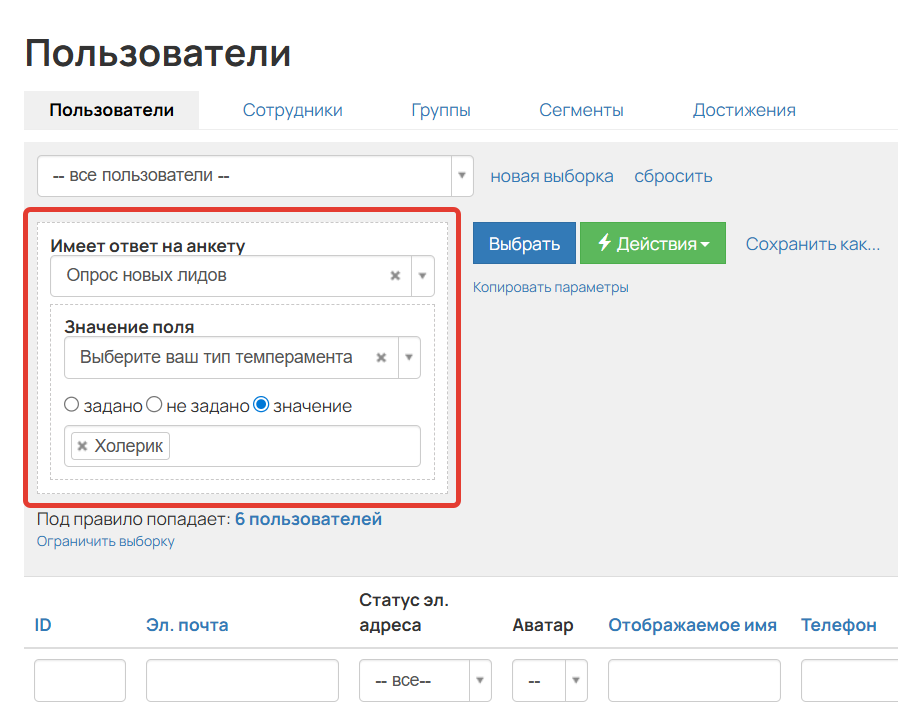This screenshot has width=898, height=711.
Task: Clear the Опрос новых лидов selection with its x icon
Action: [395, 276]
